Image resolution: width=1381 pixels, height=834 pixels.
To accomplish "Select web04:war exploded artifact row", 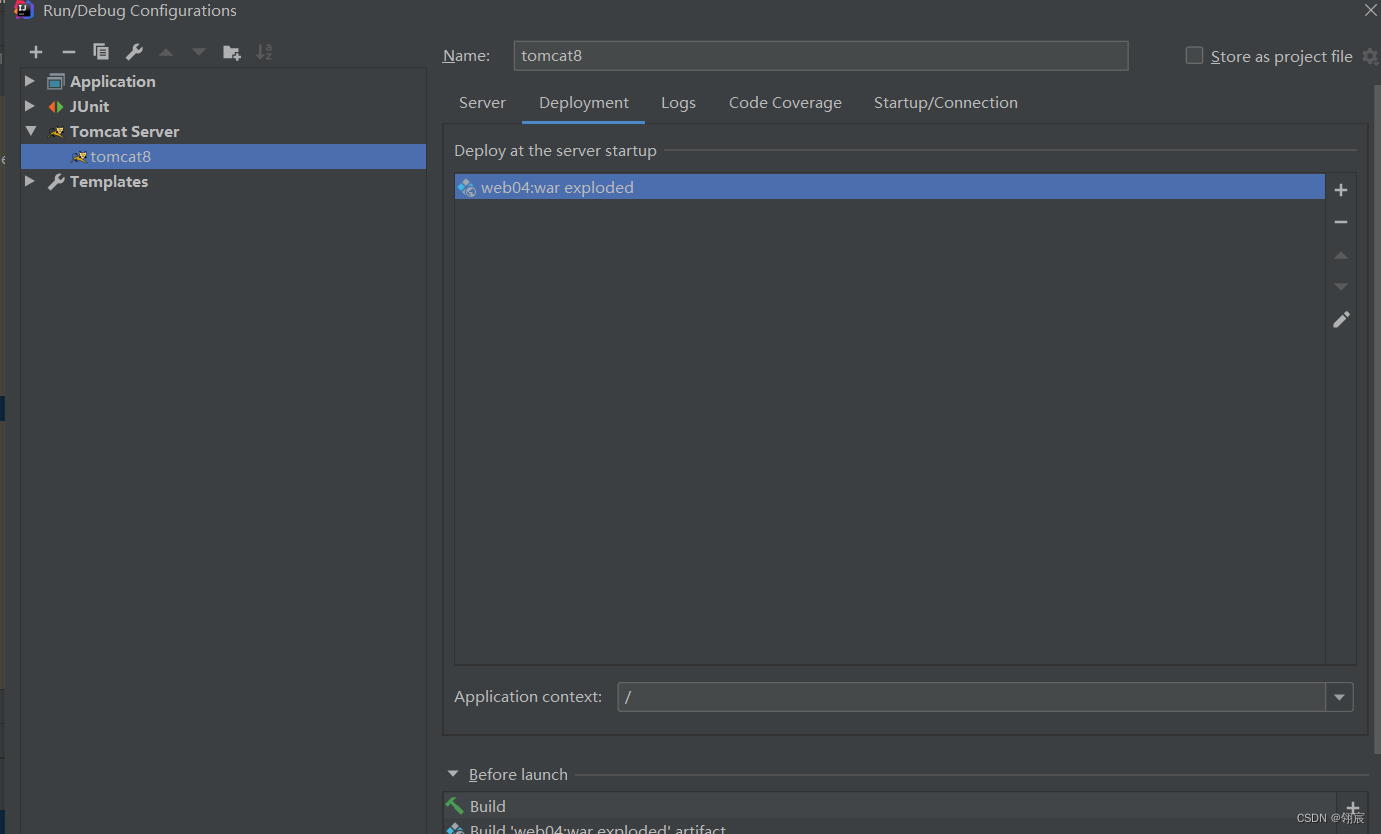I will (x=890, y=187).
